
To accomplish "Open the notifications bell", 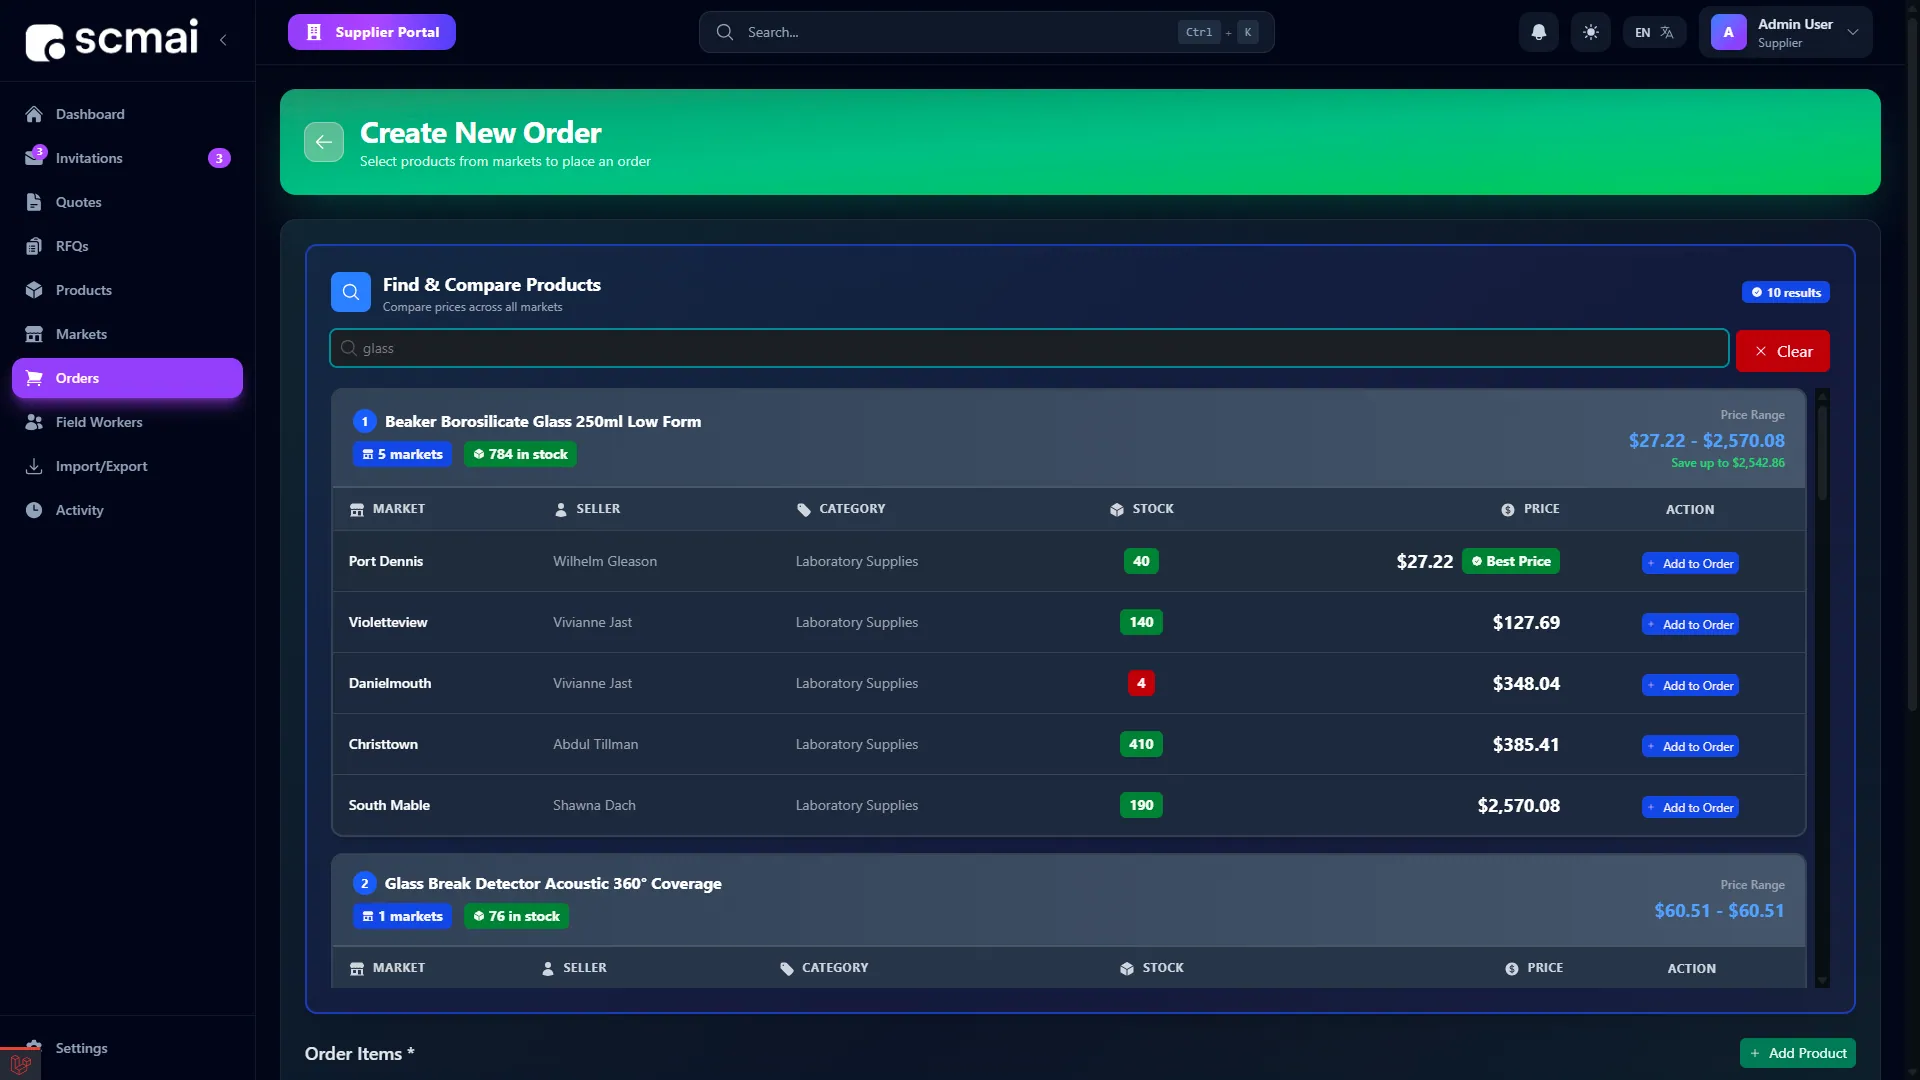I will pos(1539,32).
